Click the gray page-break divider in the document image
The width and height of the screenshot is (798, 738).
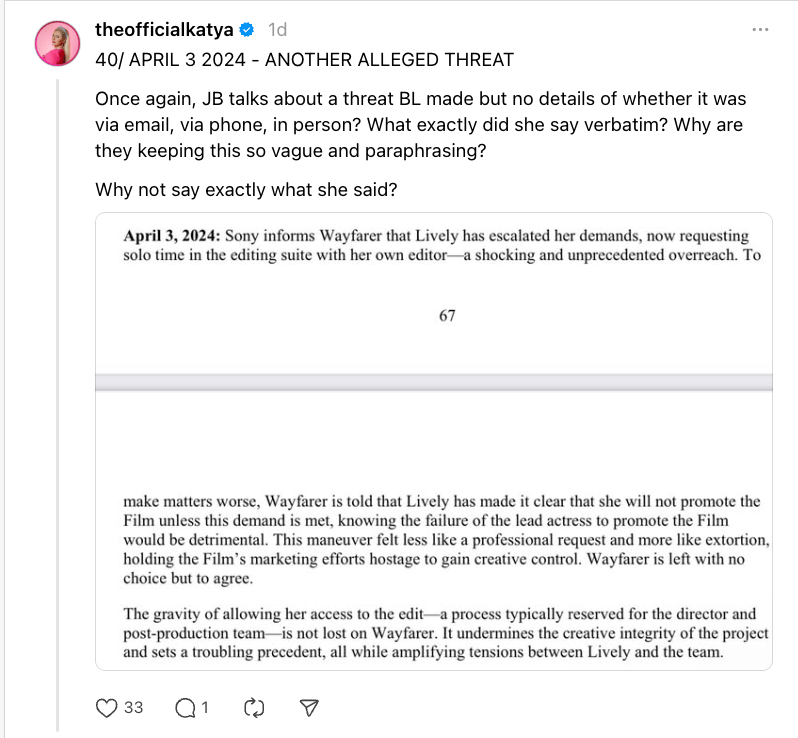433,383
